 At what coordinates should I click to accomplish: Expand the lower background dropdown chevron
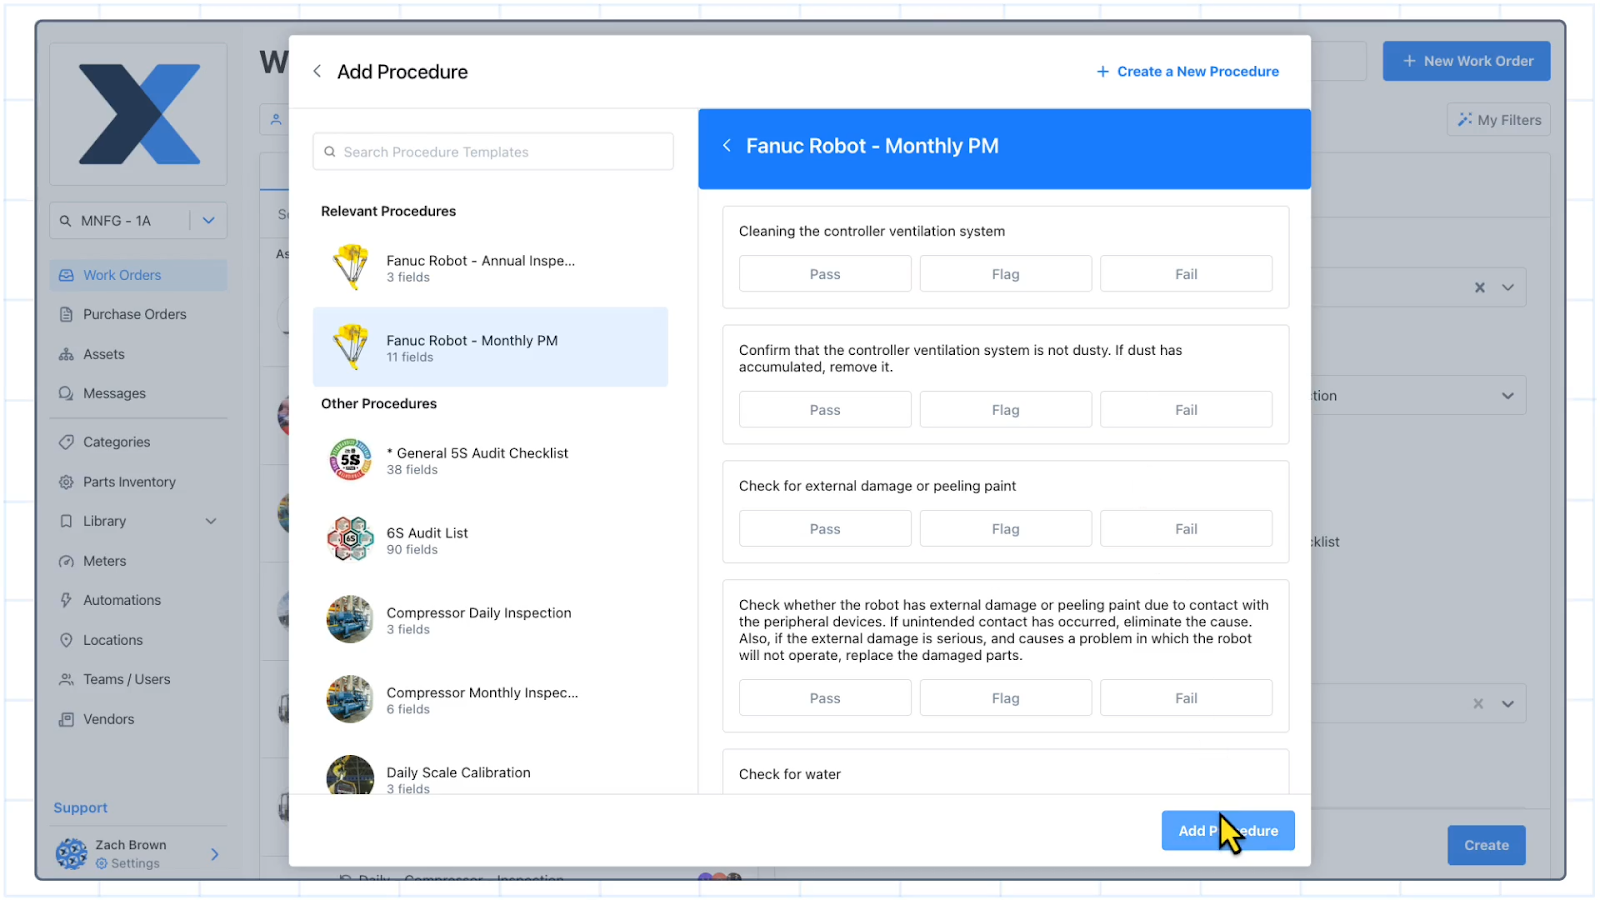[x=1508, y=704]
